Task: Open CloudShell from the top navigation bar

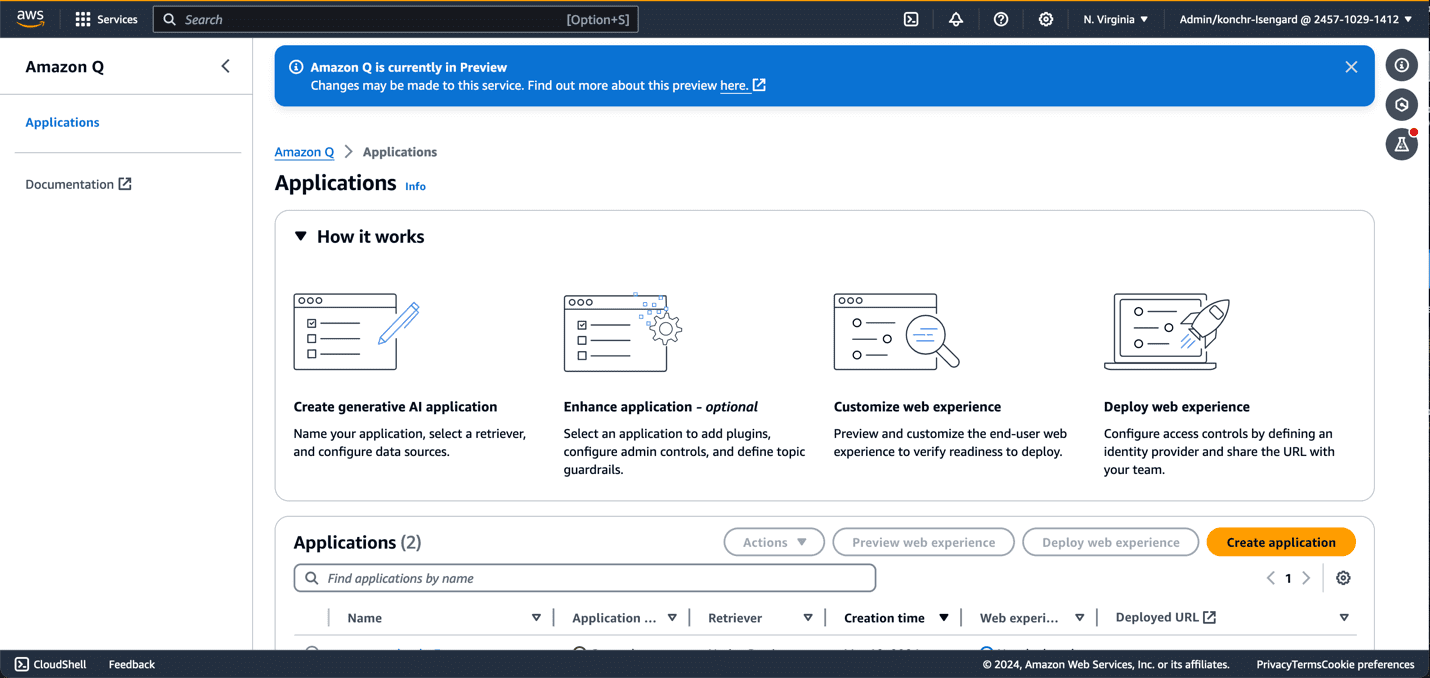Action: pyautogui.click(x=911, y=19)
